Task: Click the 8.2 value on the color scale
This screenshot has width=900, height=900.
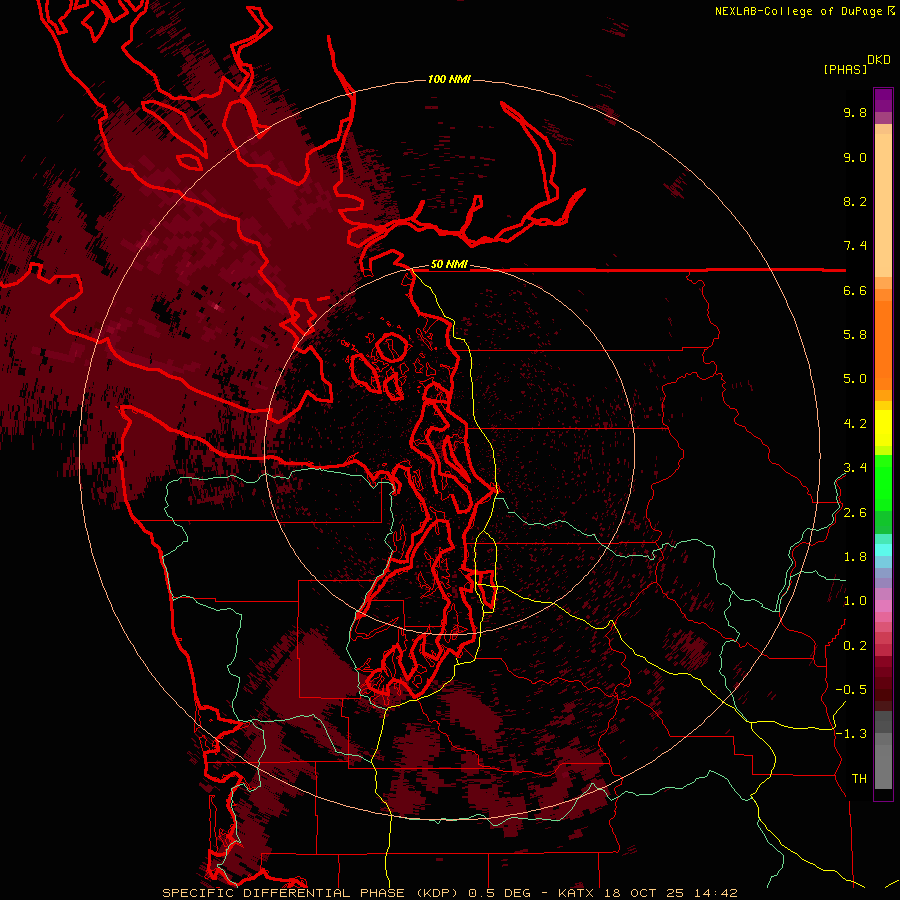Action: click(855, 201)
